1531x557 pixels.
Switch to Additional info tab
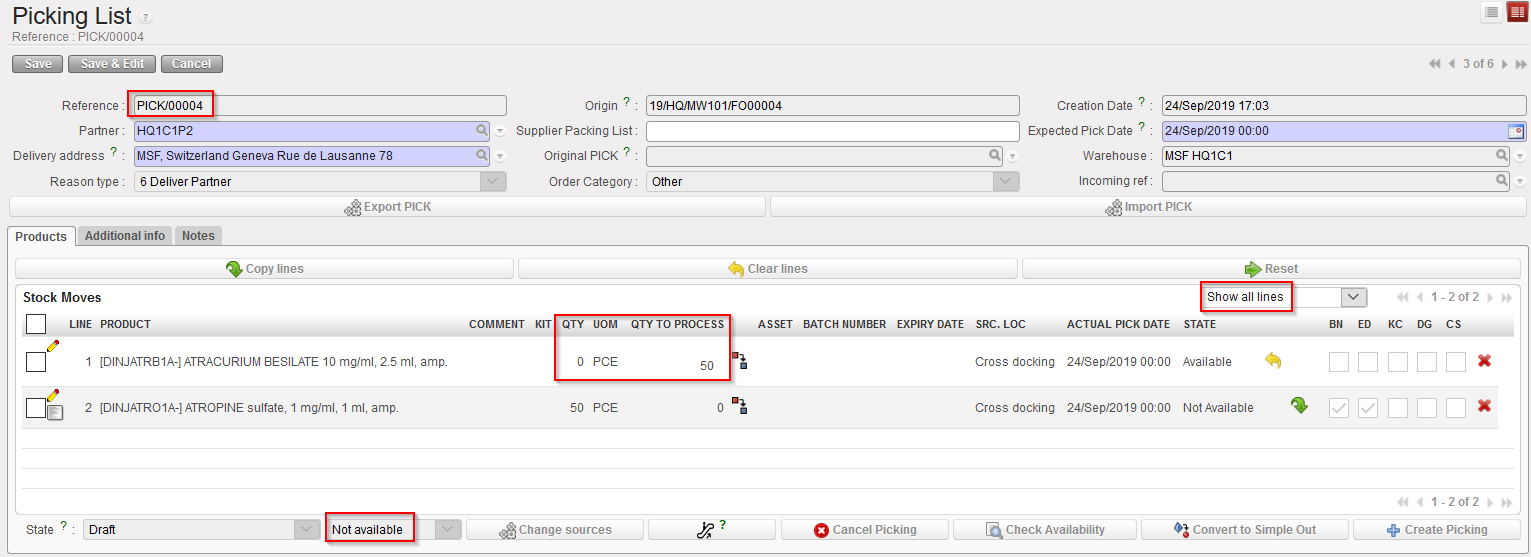(125, 236)
